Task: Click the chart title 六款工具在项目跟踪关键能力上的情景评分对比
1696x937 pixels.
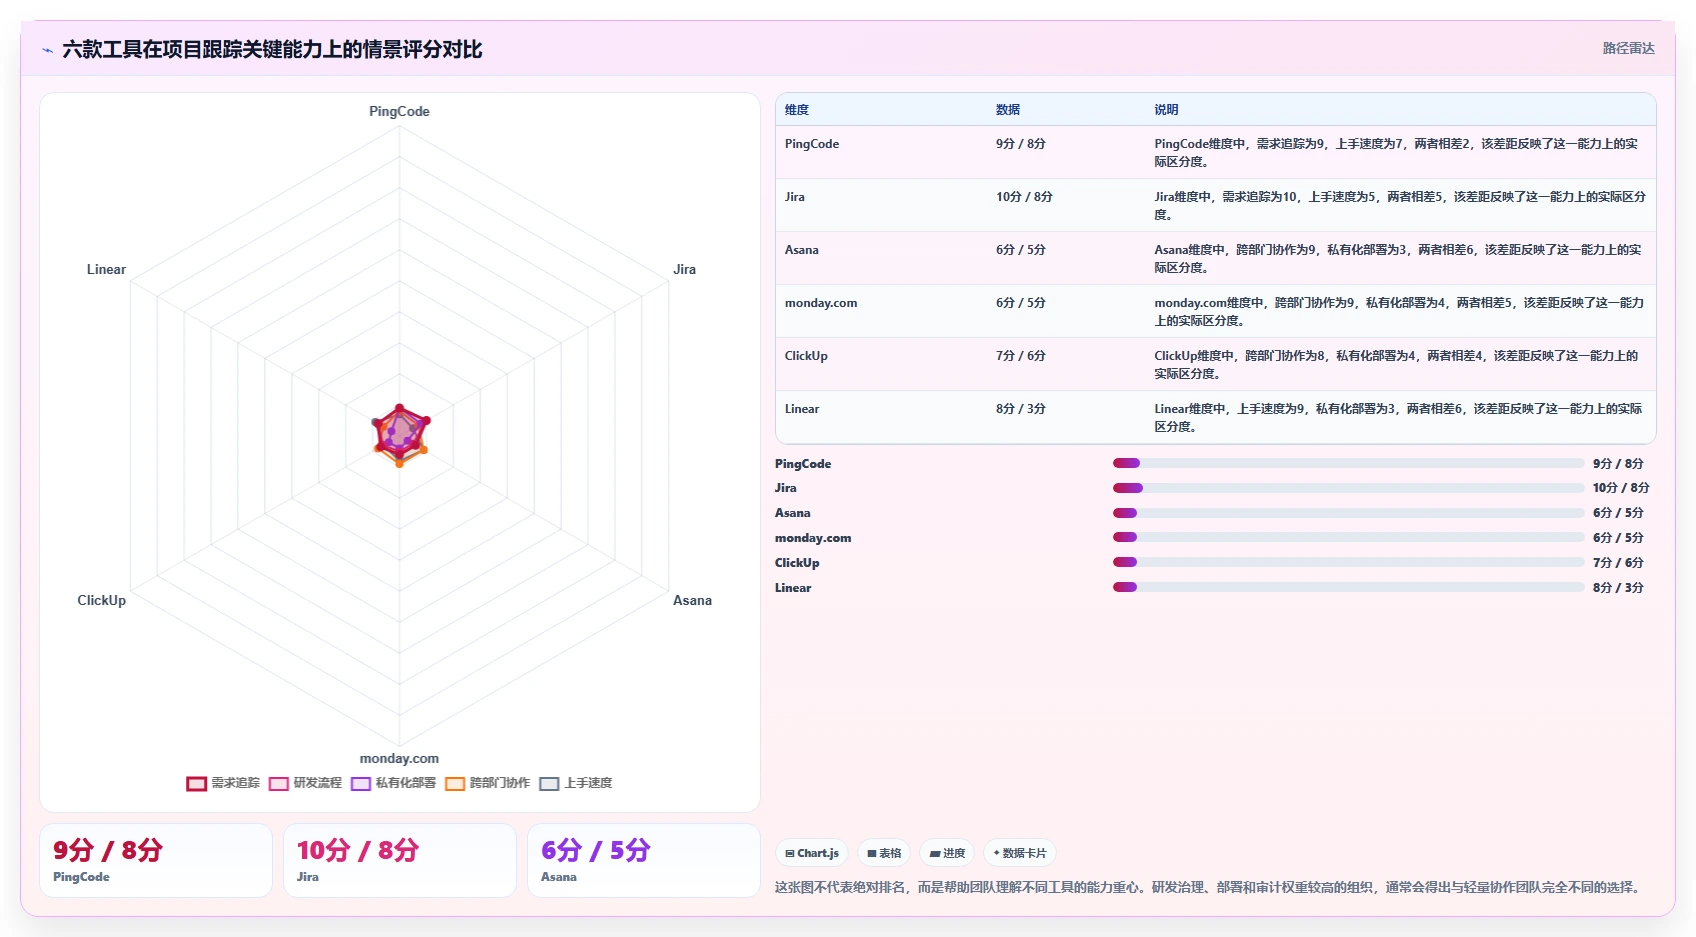Action: pyautogui.click(x=272, y=50)
